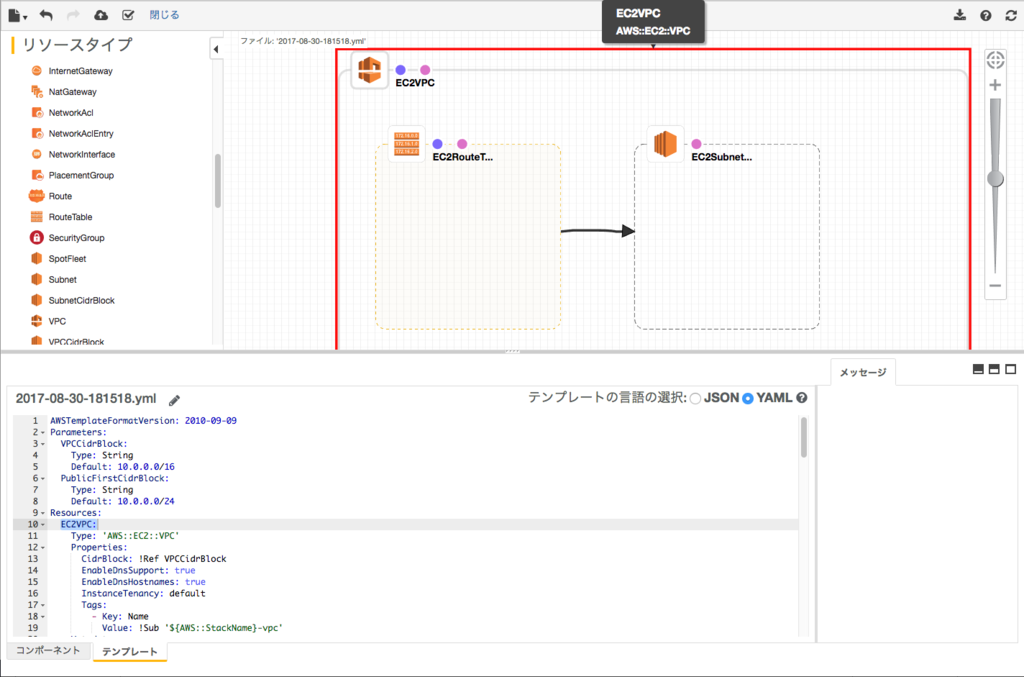
Task: Click the arrow connecting RouteTable to Subnet
Action: coord(598,231)
